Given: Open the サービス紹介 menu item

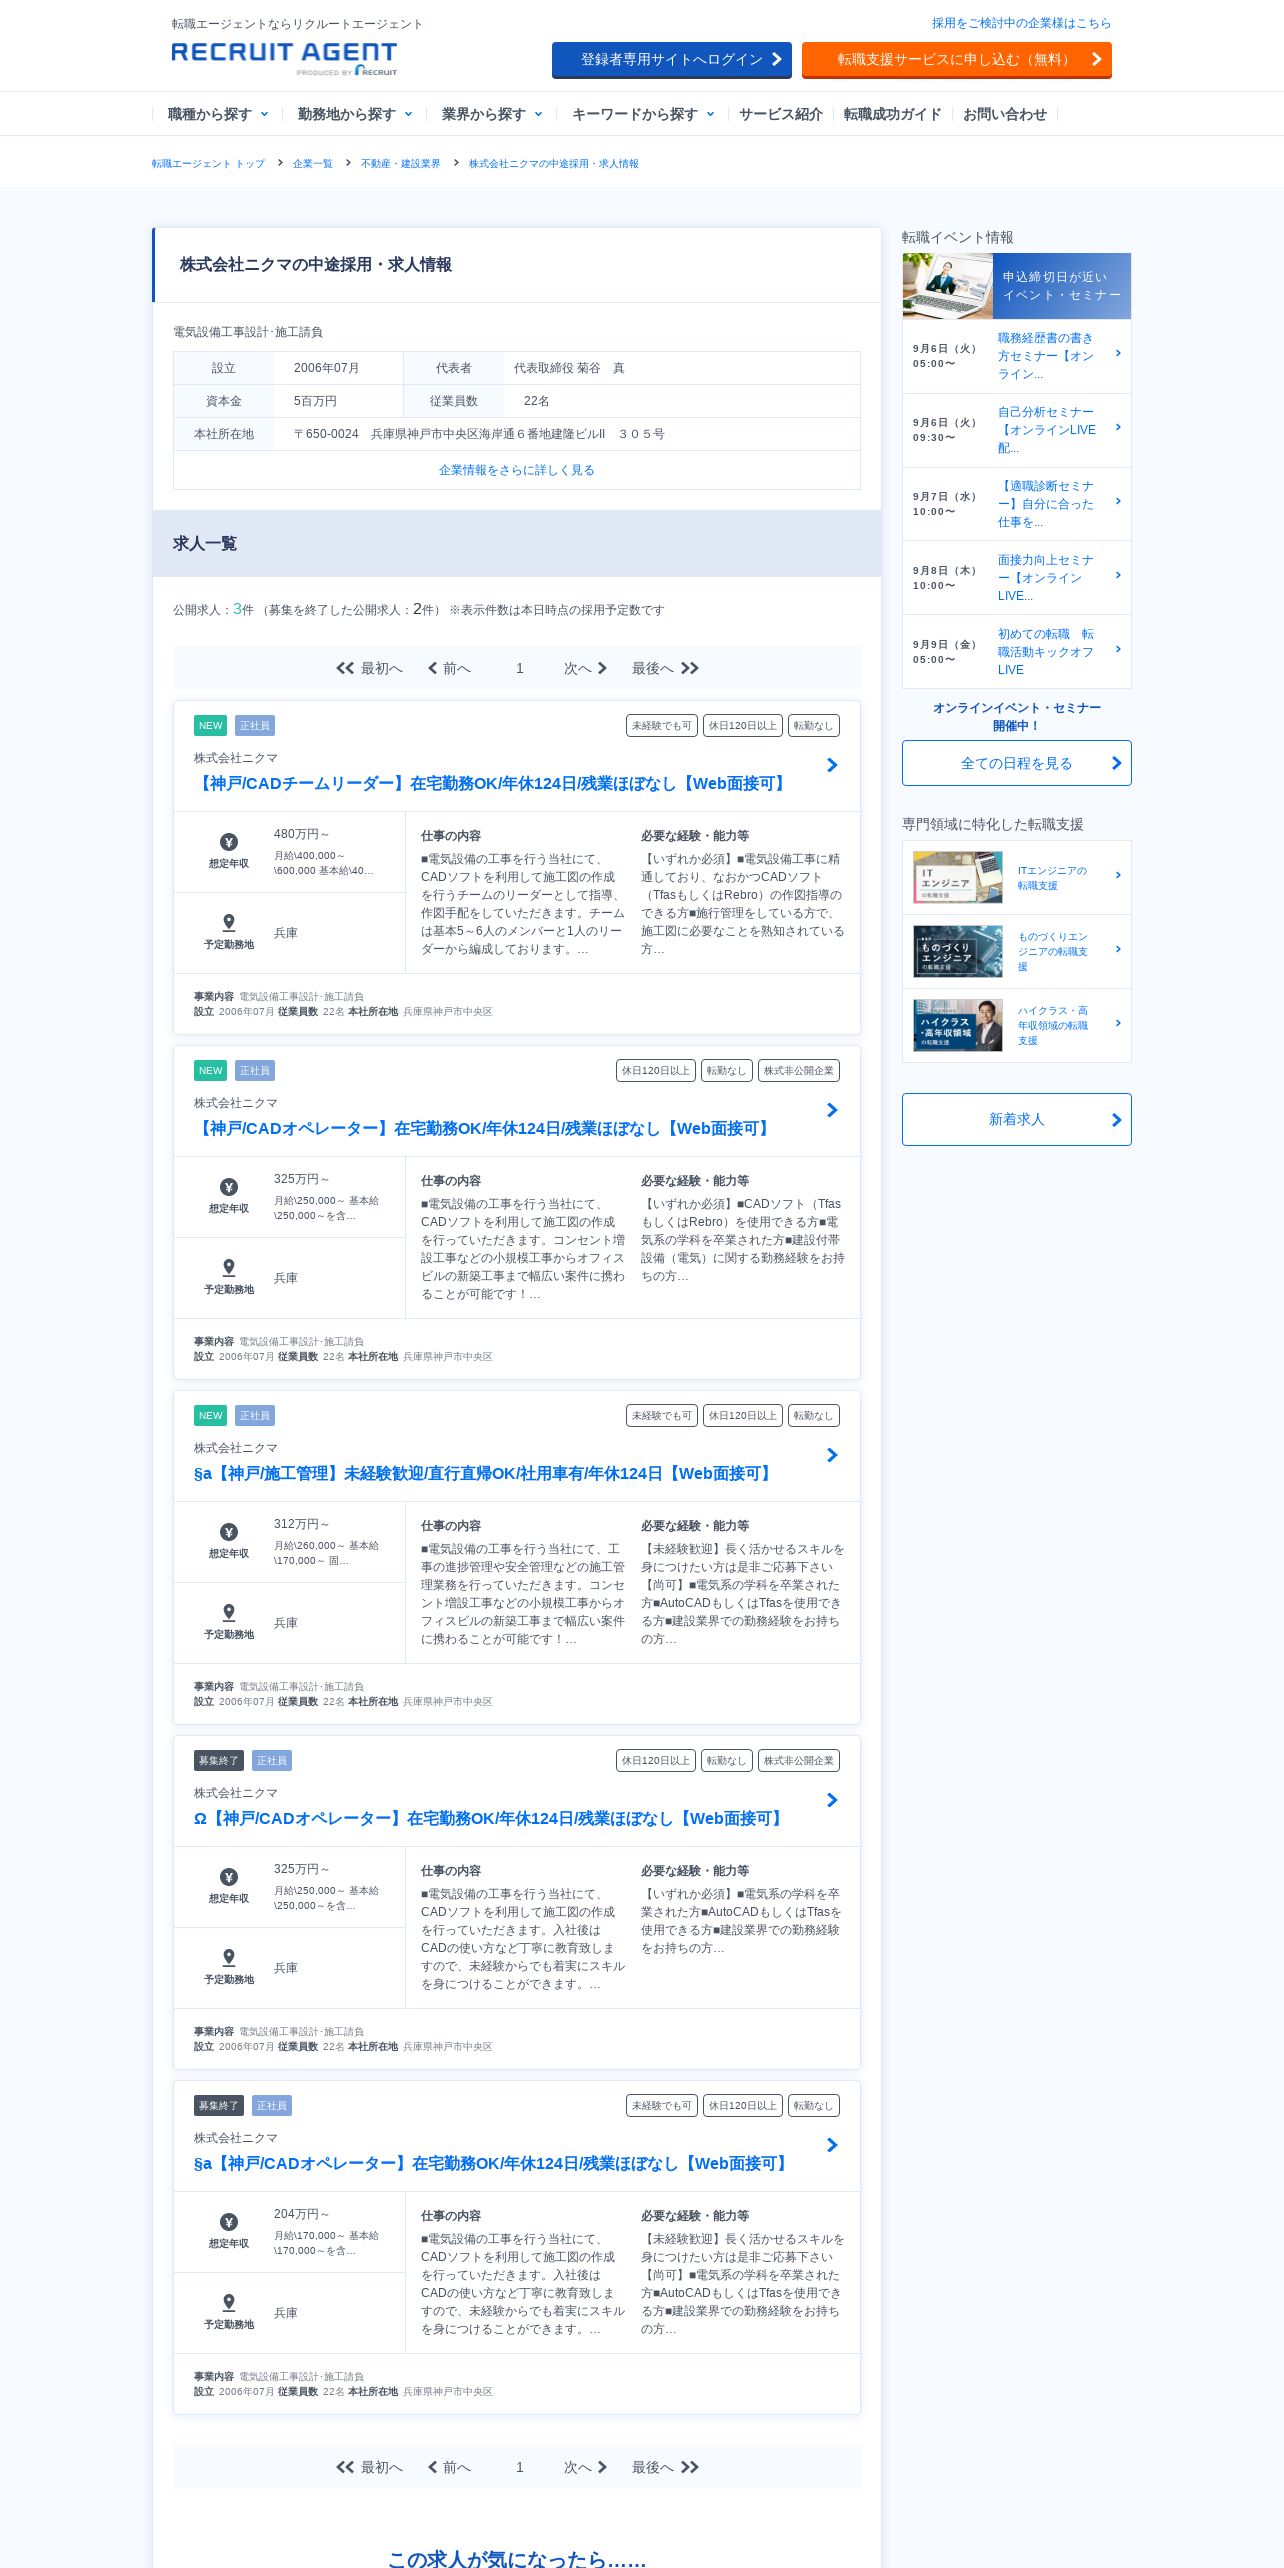Looking at the screenshot, I should tap(781, 114).
